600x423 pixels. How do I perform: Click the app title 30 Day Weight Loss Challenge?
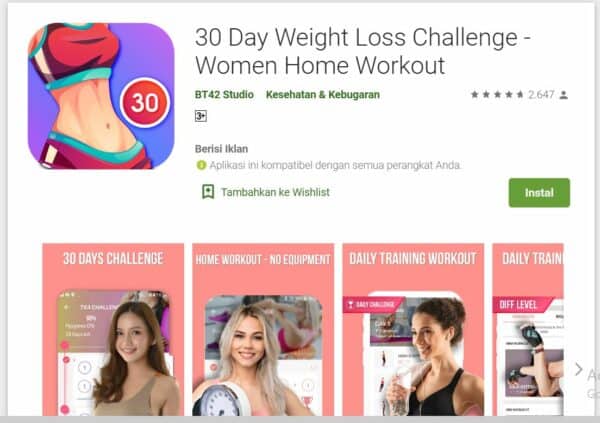tap(362, 51)
